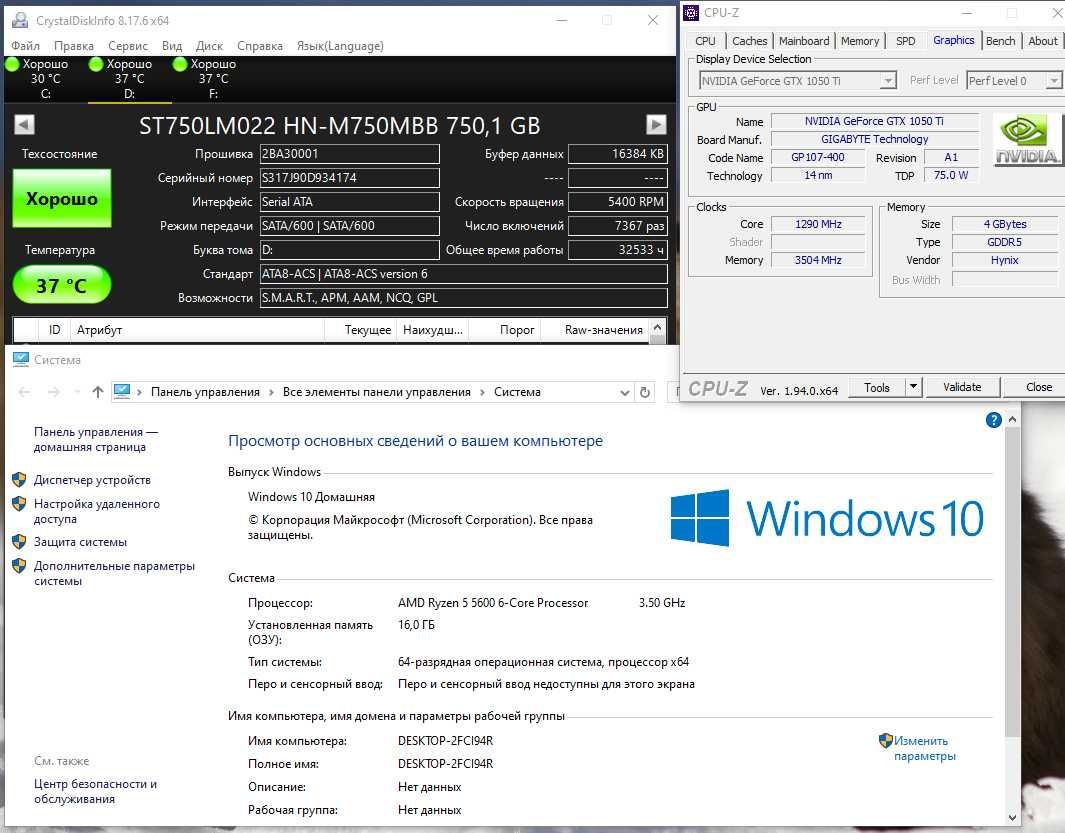Click the shield icon beside Изменить параметры
This screenshot has height=833, width=1065.
click(x=885, y=741)
